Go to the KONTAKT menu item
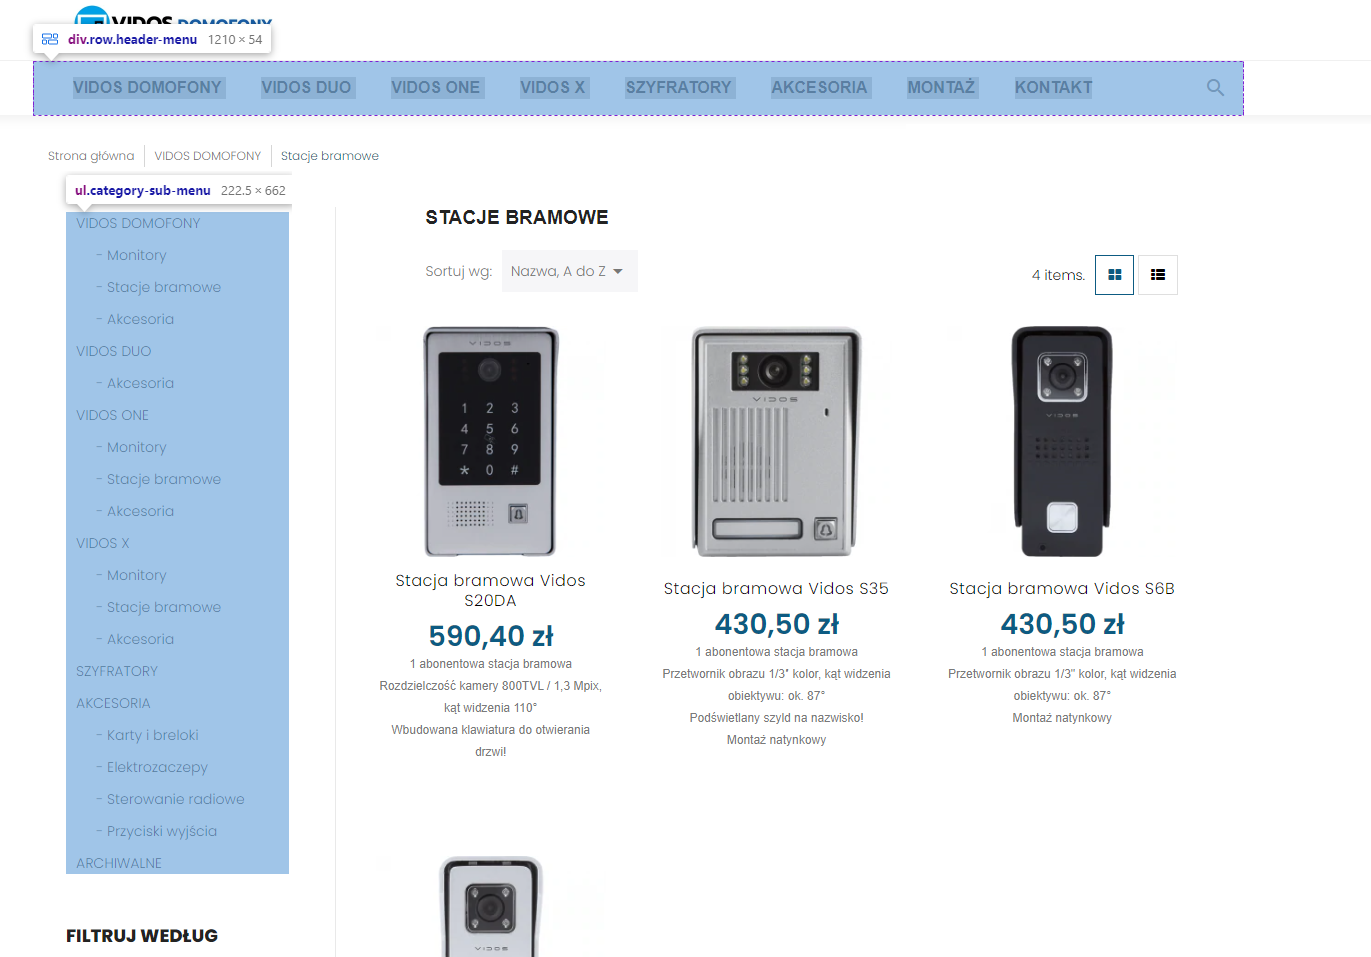This screenshot has height=957, width=1371. 1053,88
